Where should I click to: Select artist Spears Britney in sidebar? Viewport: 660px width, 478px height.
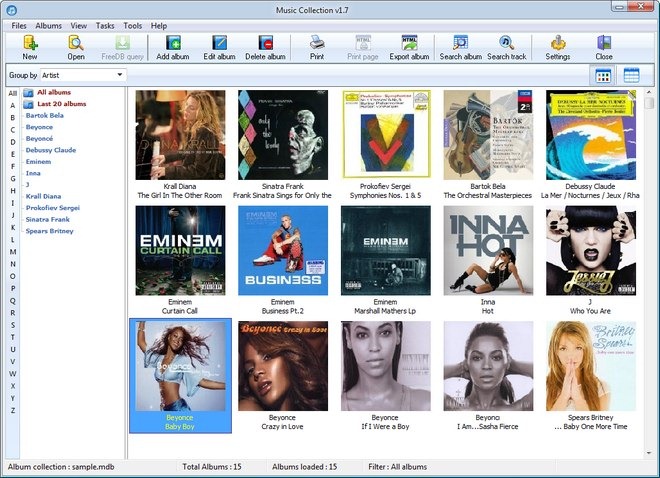coord(50,231)
